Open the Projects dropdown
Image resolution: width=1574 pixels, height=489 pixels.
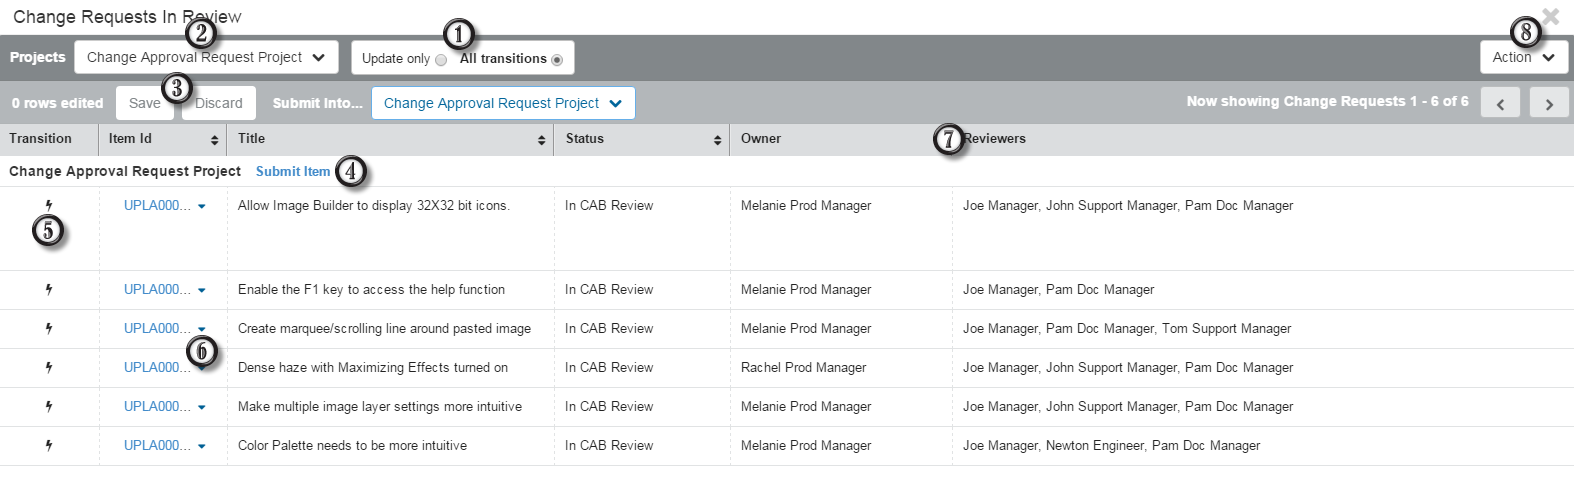pyautogui.click(x=206, y=57)
